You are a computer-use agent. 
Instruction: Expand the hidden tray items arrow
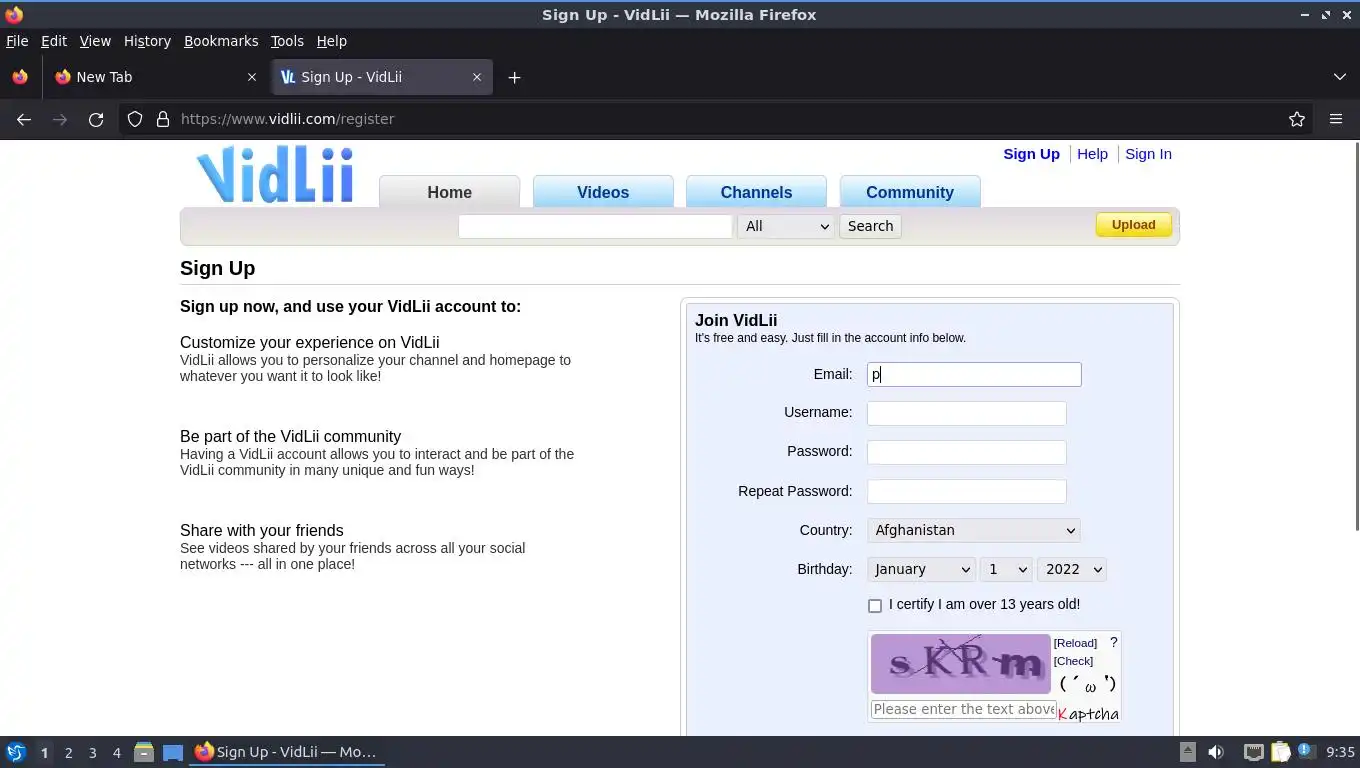pyautogui.click(x=1187, y=752)
